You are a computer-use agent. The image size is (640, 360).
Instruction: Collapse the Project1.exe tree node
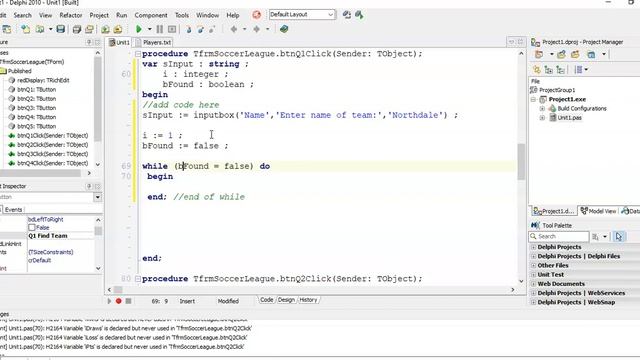click(x=533, y=99)
